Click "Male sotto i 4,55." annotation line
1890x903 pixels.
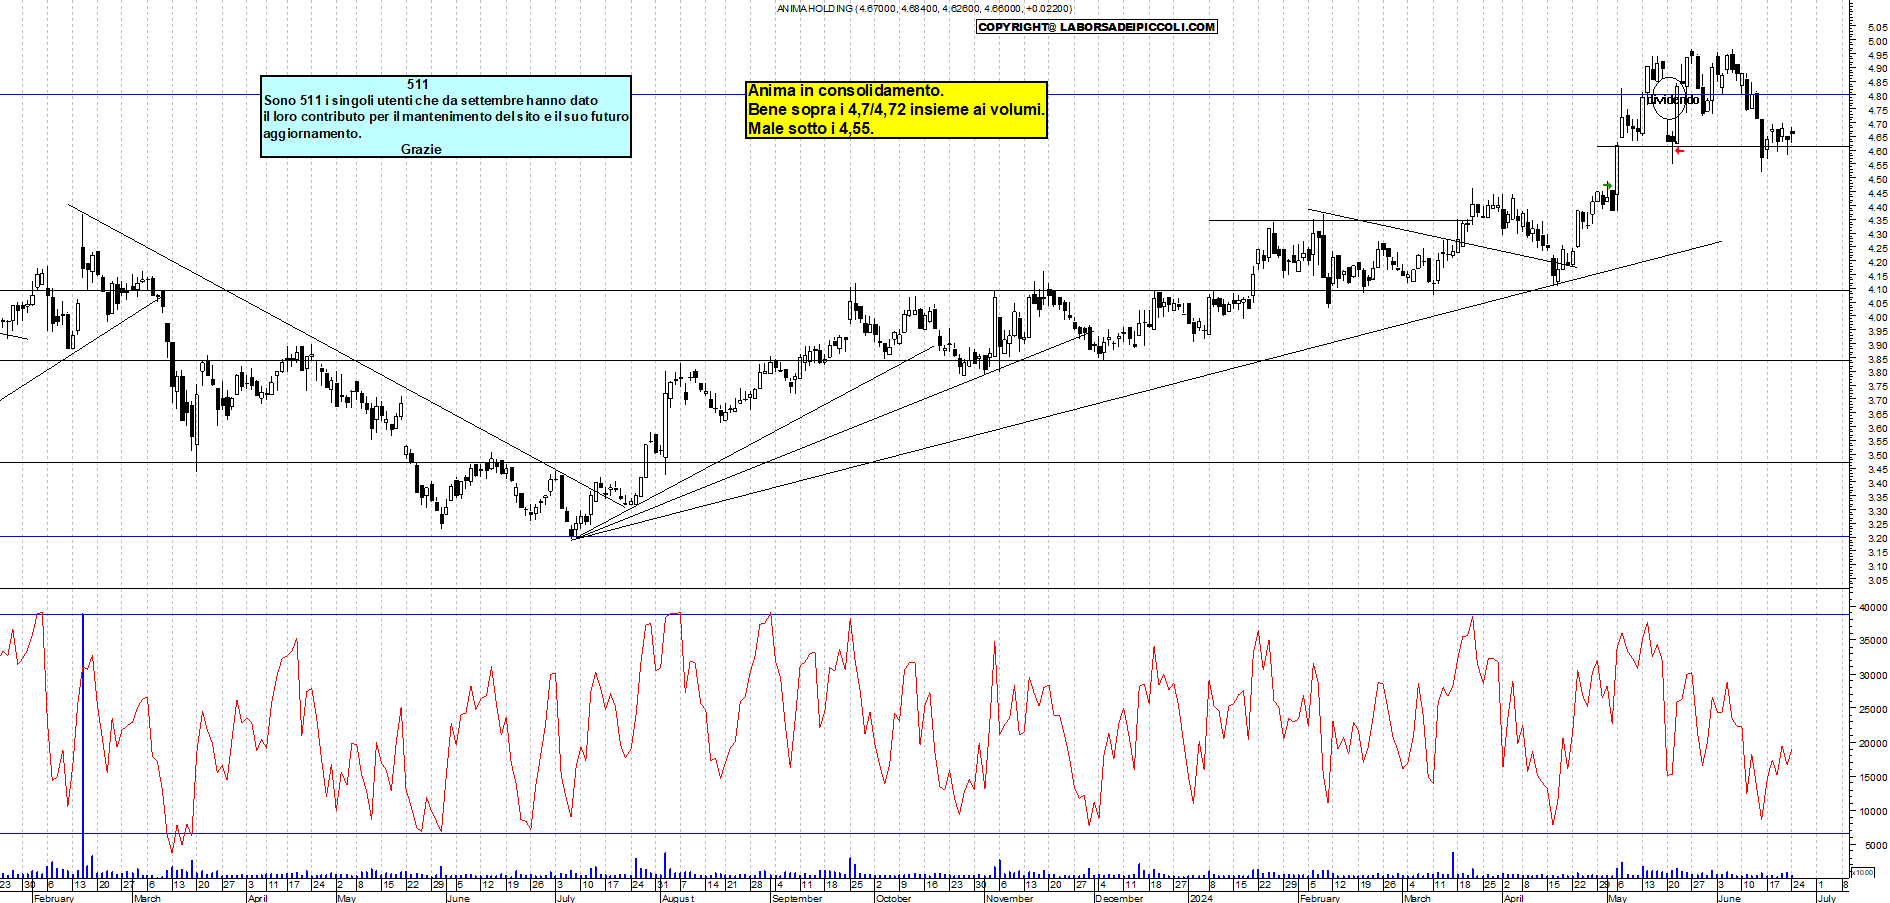[811, 129]
